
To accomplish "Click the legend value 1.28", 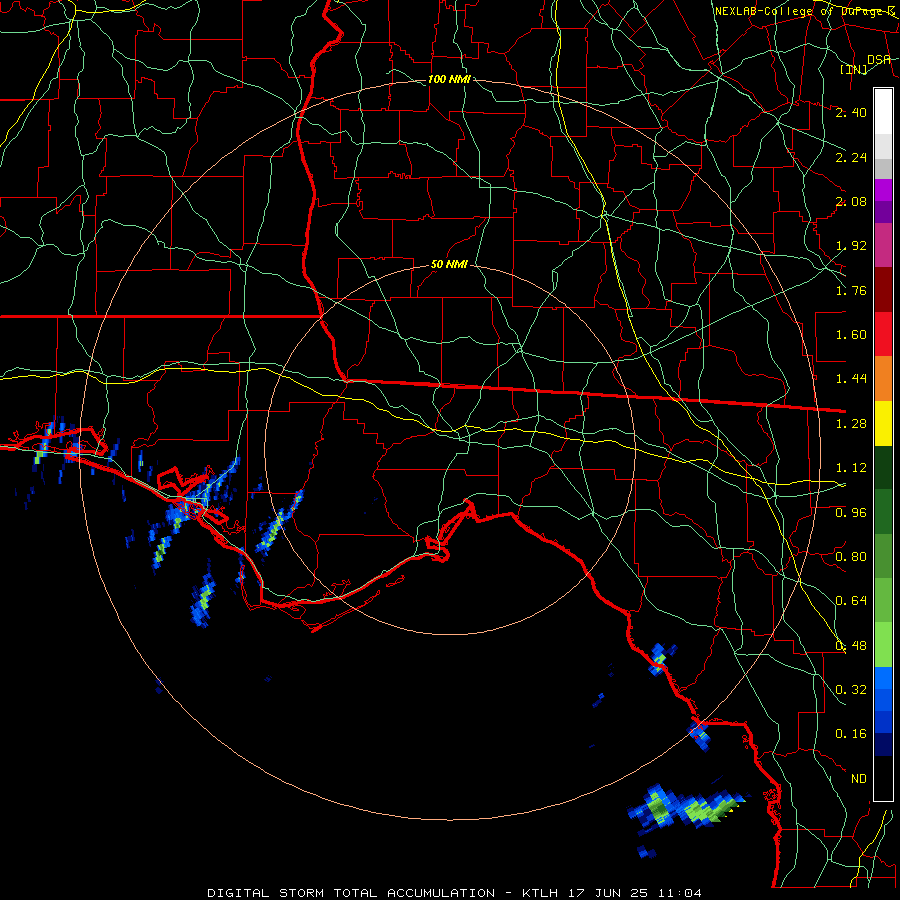I will click(x=851, y=424).
